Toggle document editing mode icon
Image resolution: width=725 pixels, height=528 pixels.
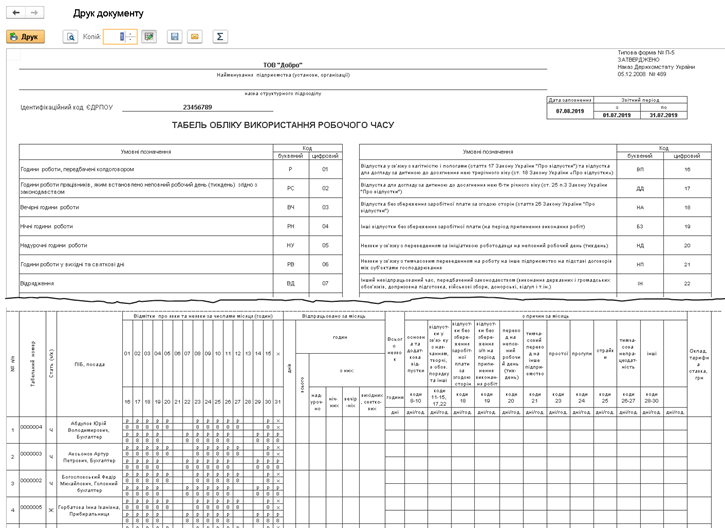click(149, 37)
